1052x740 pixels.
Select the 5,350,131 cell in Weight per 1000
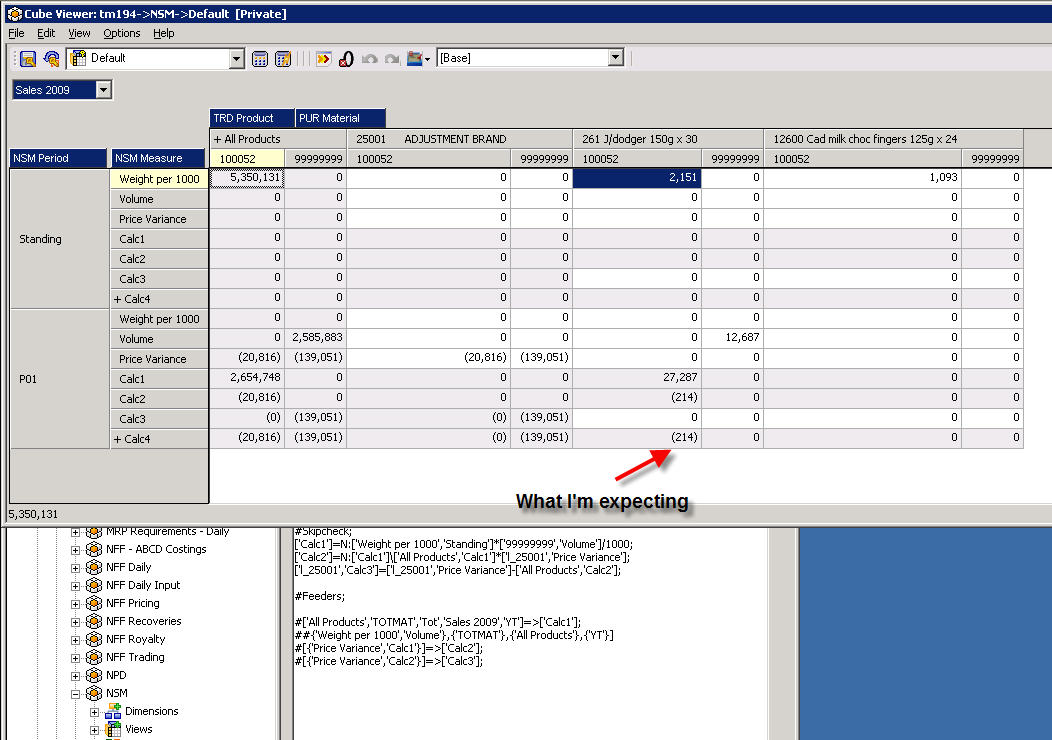(x=247, y=178)
